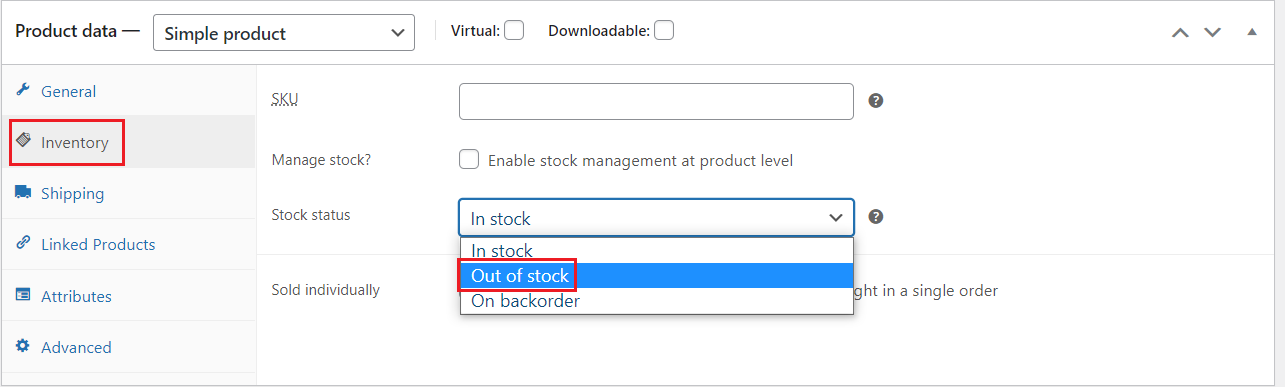Tick the Downloadable checkbox
This screenshot has width=1285, height=387.
[x=664, y=31]
